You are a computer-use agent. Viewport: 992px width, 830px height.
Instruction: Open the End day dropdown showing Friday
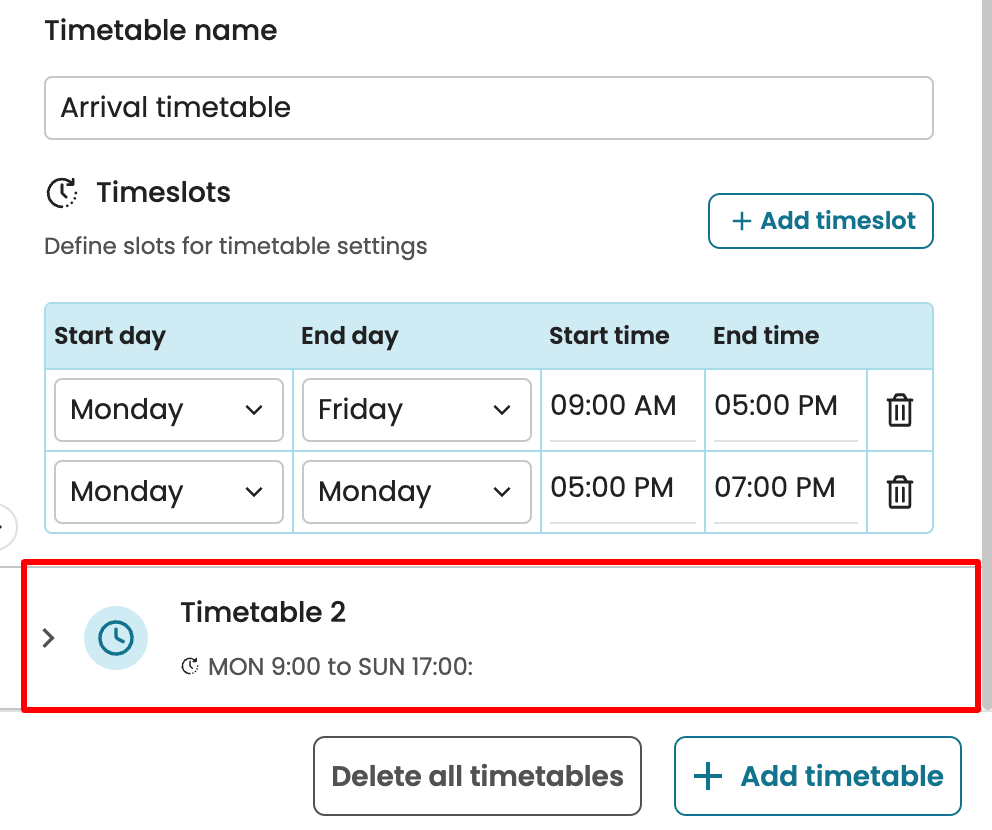416,410
